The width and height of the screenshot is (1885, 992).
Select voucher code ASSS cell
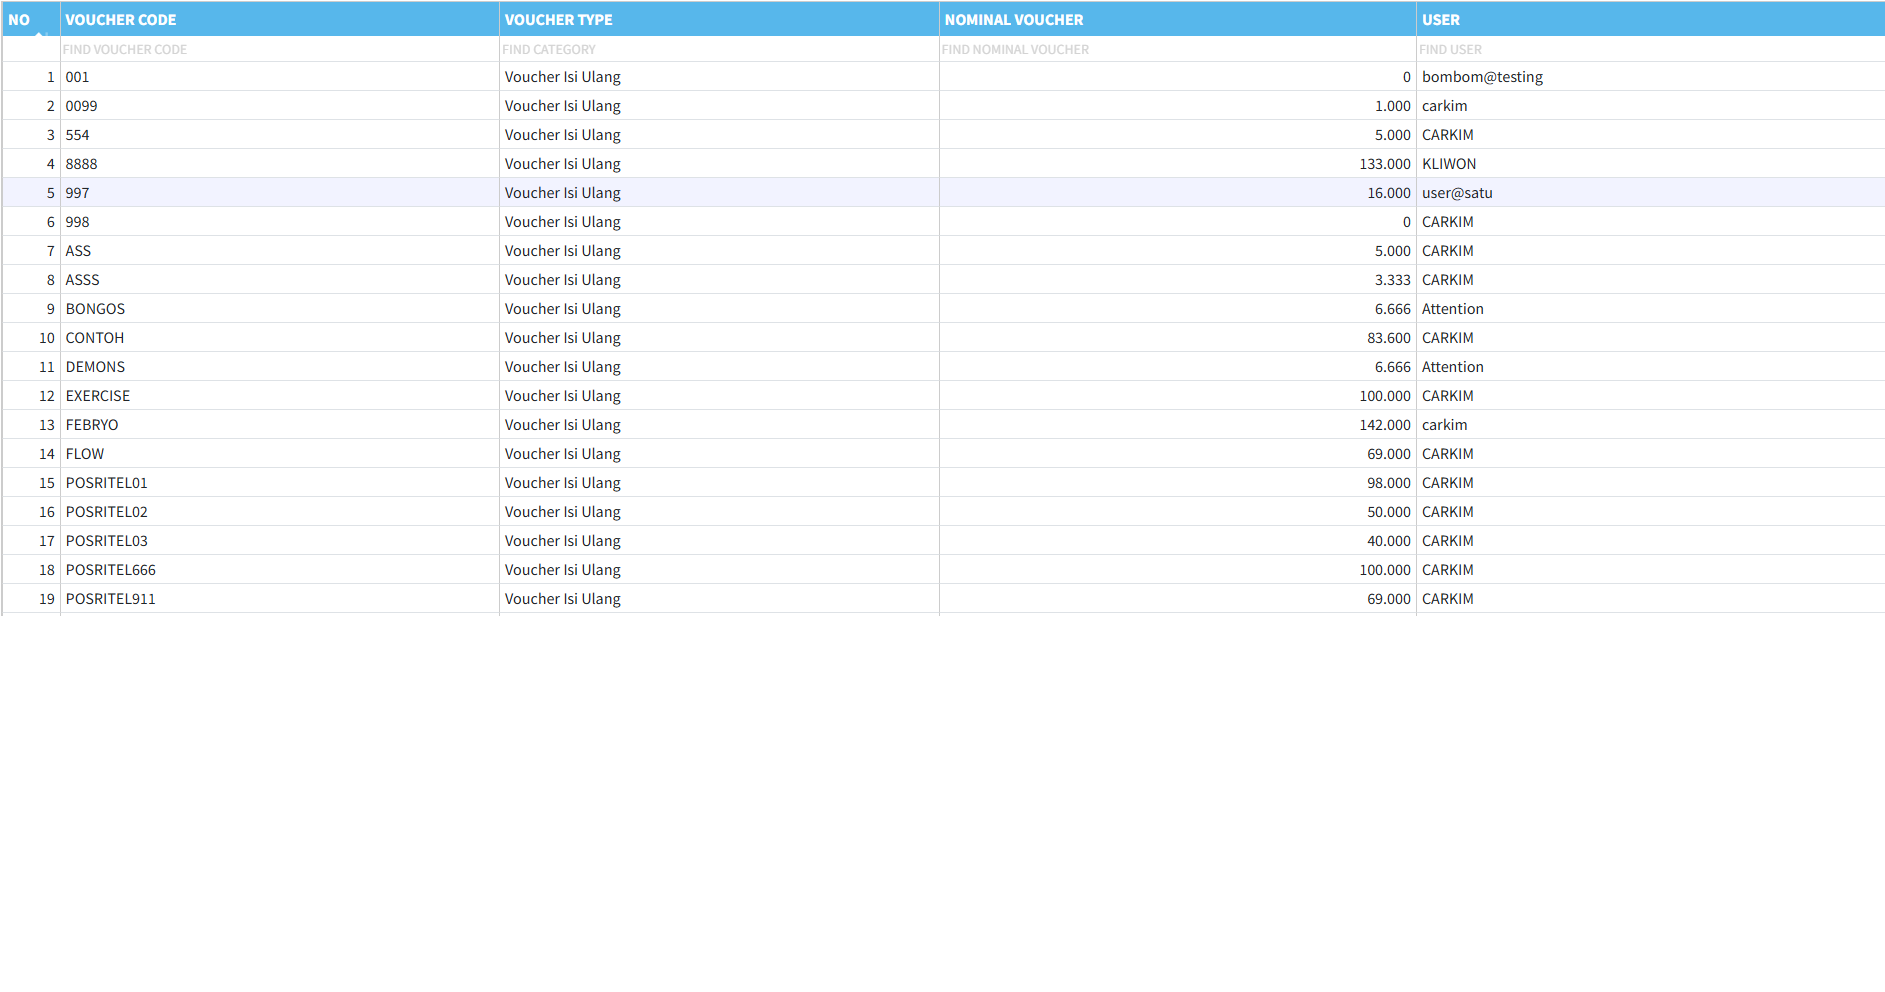280,280
